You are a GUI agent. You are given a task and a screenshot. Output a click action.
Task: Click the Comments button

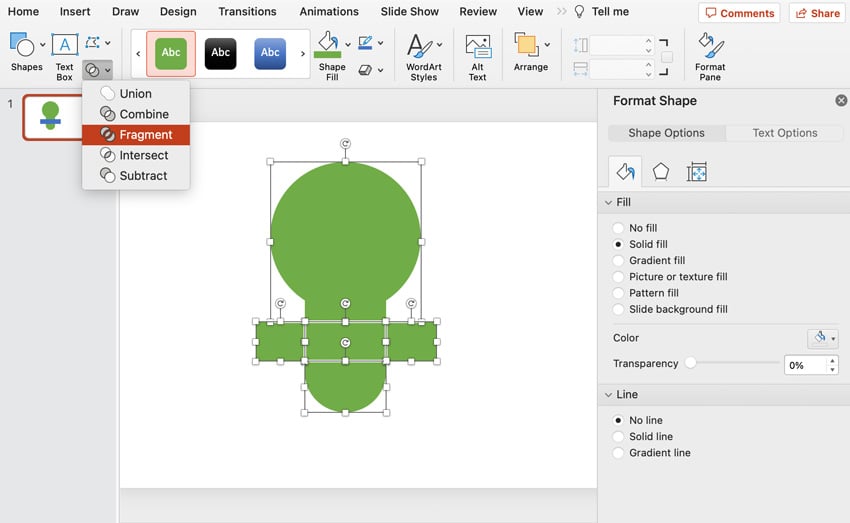click(739, 13)
